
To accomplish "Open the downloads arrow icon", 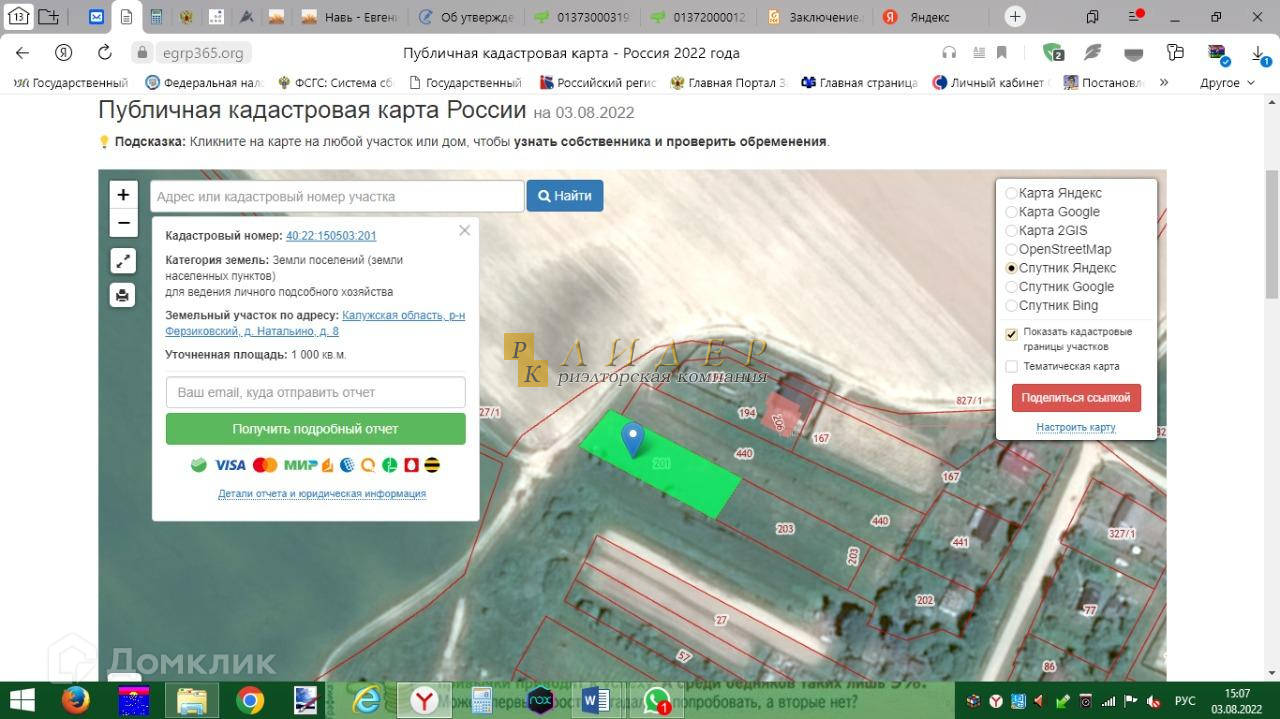I will [x=1259, y=53].
